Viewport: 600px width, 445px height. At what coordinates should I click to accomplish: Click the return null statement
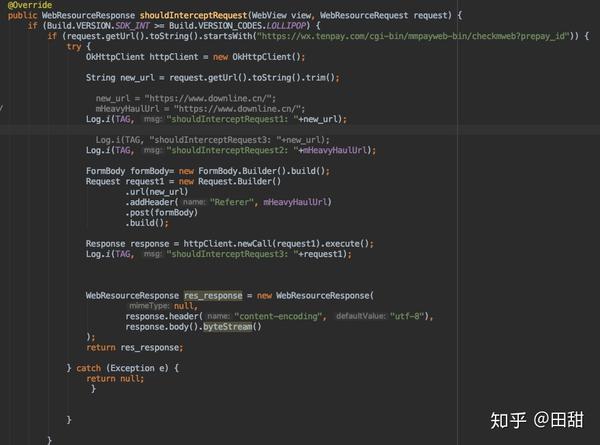point(115,378)
